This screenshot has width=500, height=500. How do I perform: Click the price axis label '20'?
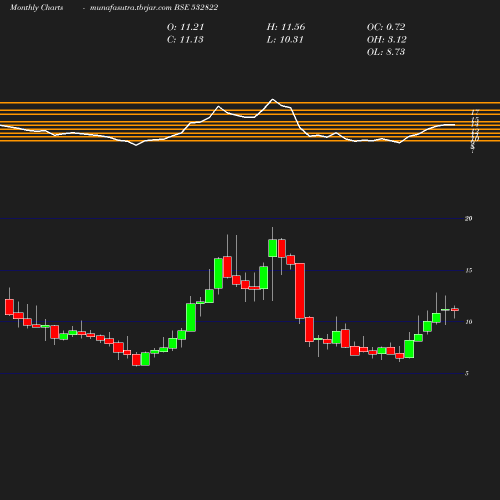click(x=469, y=219)
